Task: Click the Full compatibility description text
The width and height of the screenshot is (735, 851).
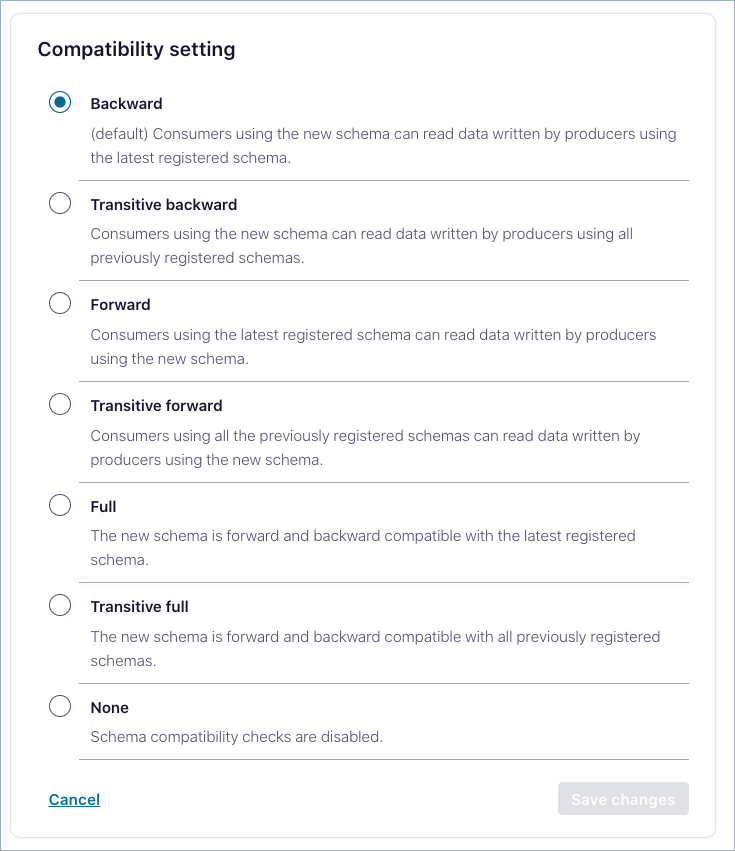Action: [x=362, y=547]
